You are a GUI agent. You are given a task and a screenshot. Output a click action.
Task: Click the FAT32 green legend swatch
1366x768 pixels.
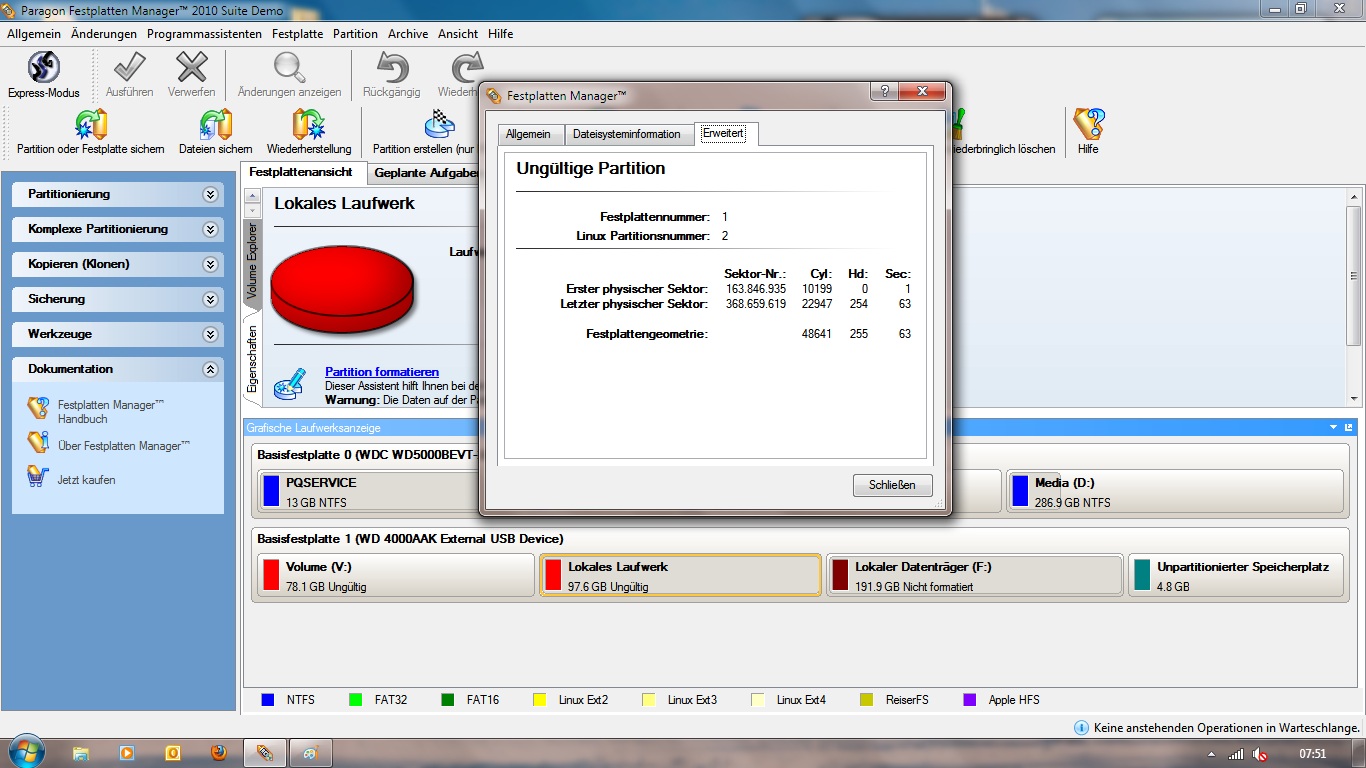355,700
